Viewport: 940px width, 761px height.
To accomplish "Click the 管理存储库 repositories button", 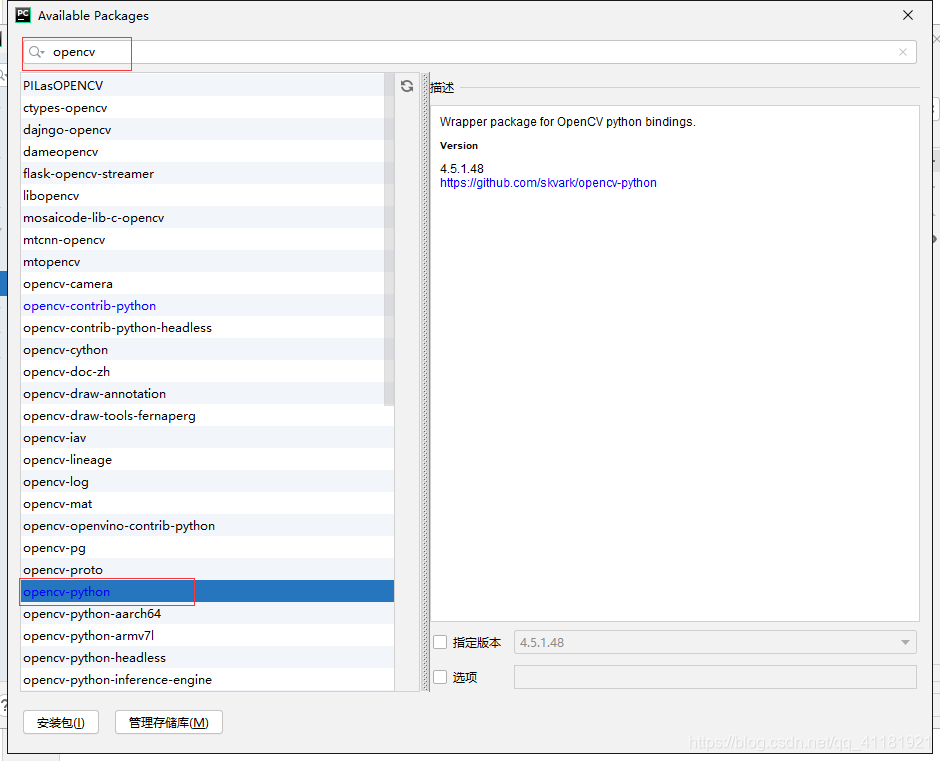I will click(168, 722).
